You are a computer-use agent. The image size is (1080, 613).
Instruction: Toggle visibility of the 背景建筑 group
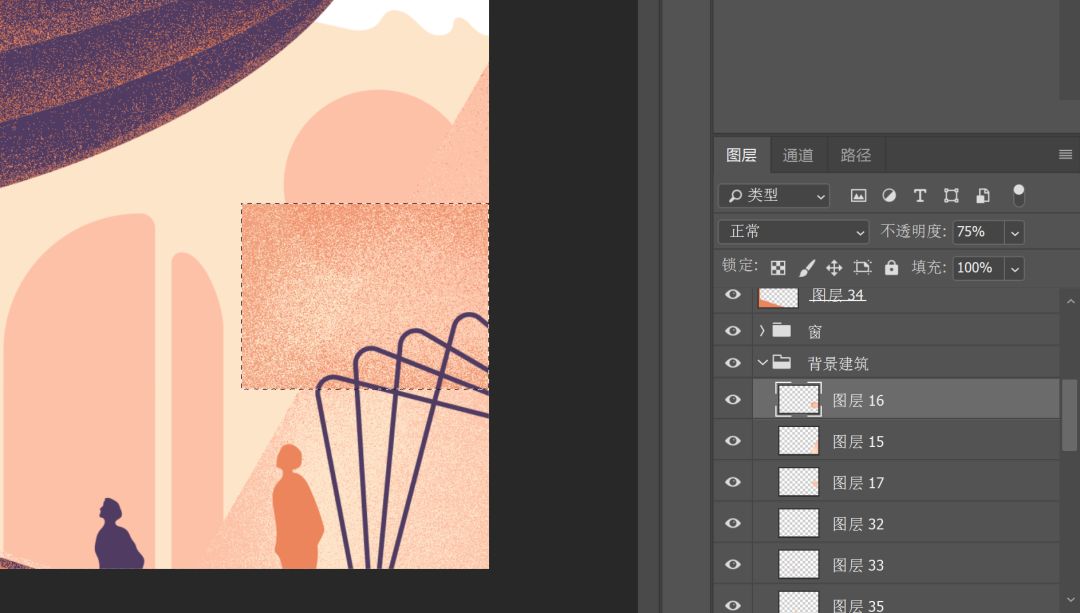(733, 363)
